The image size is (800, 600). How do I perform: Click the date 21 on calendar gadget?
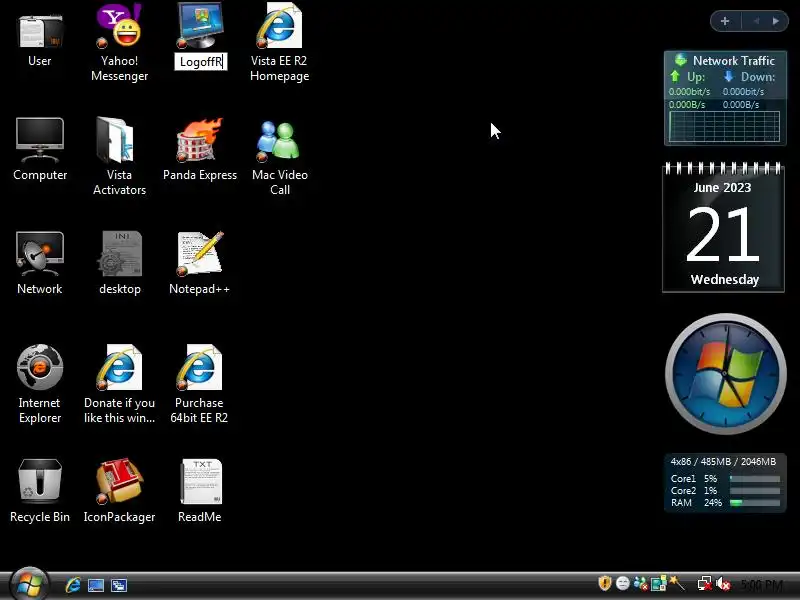[723, 235]
